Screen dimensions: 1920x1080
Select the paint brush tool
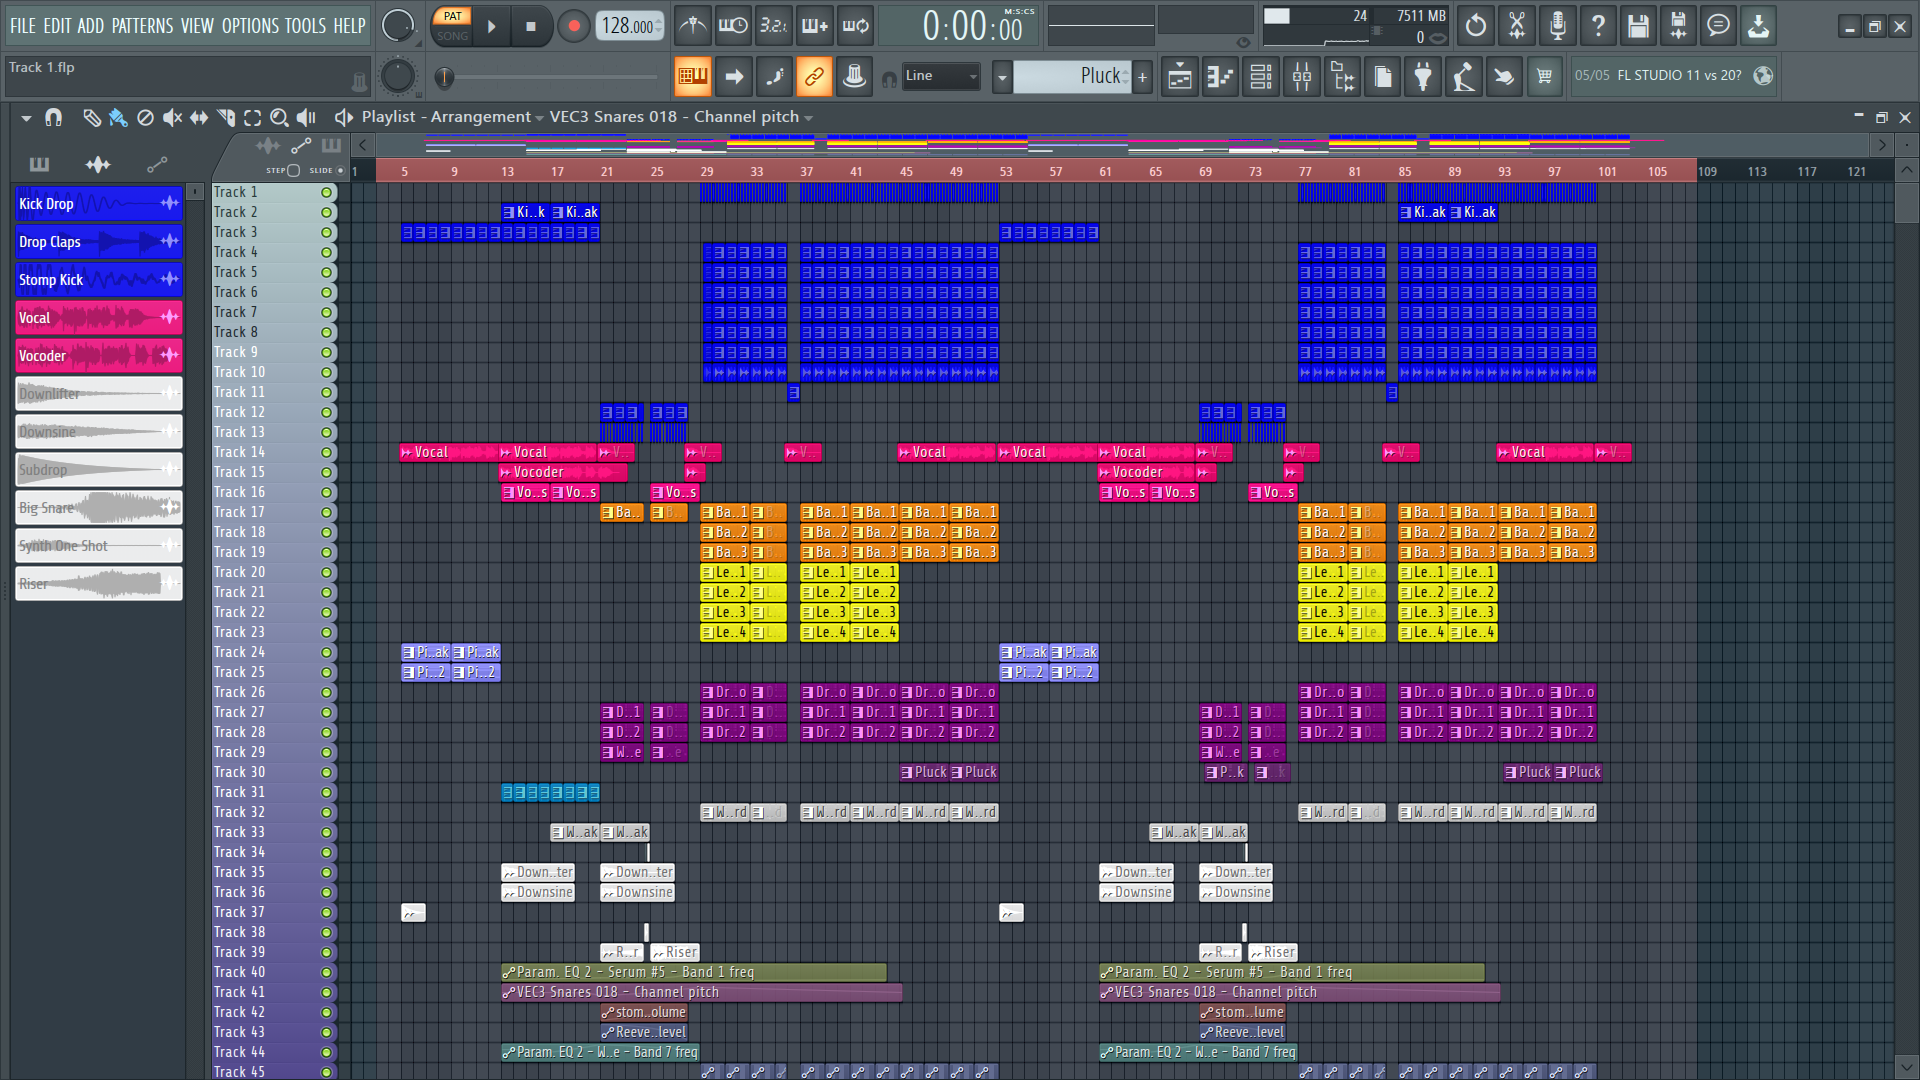point(118,118)
